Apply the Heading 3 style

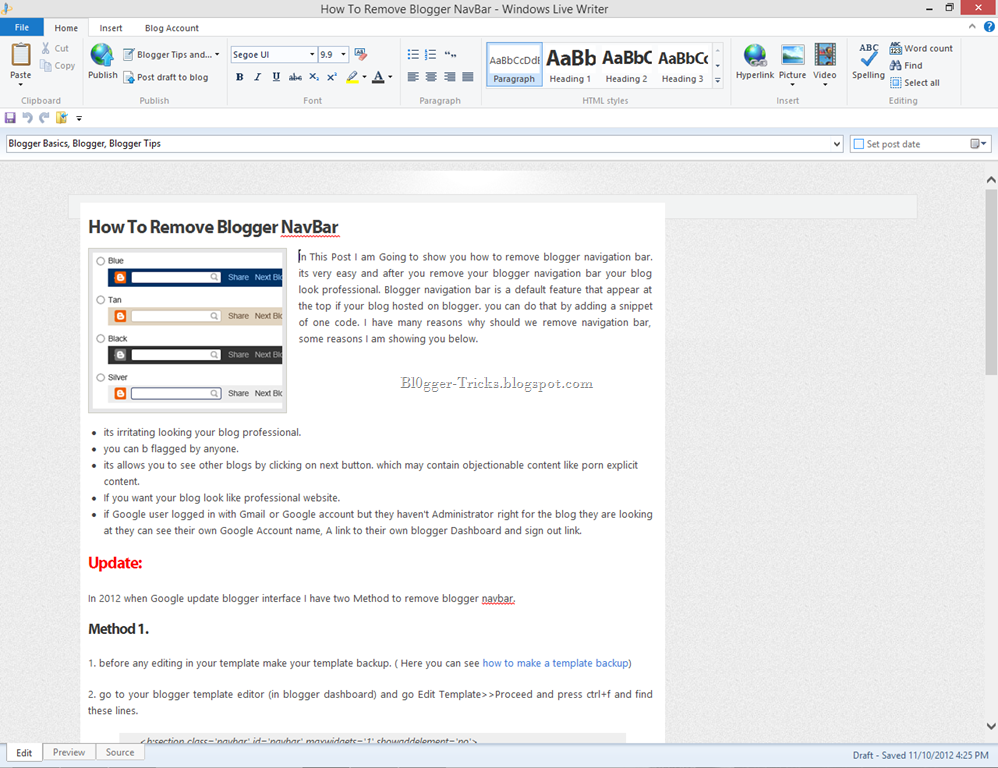682,64
